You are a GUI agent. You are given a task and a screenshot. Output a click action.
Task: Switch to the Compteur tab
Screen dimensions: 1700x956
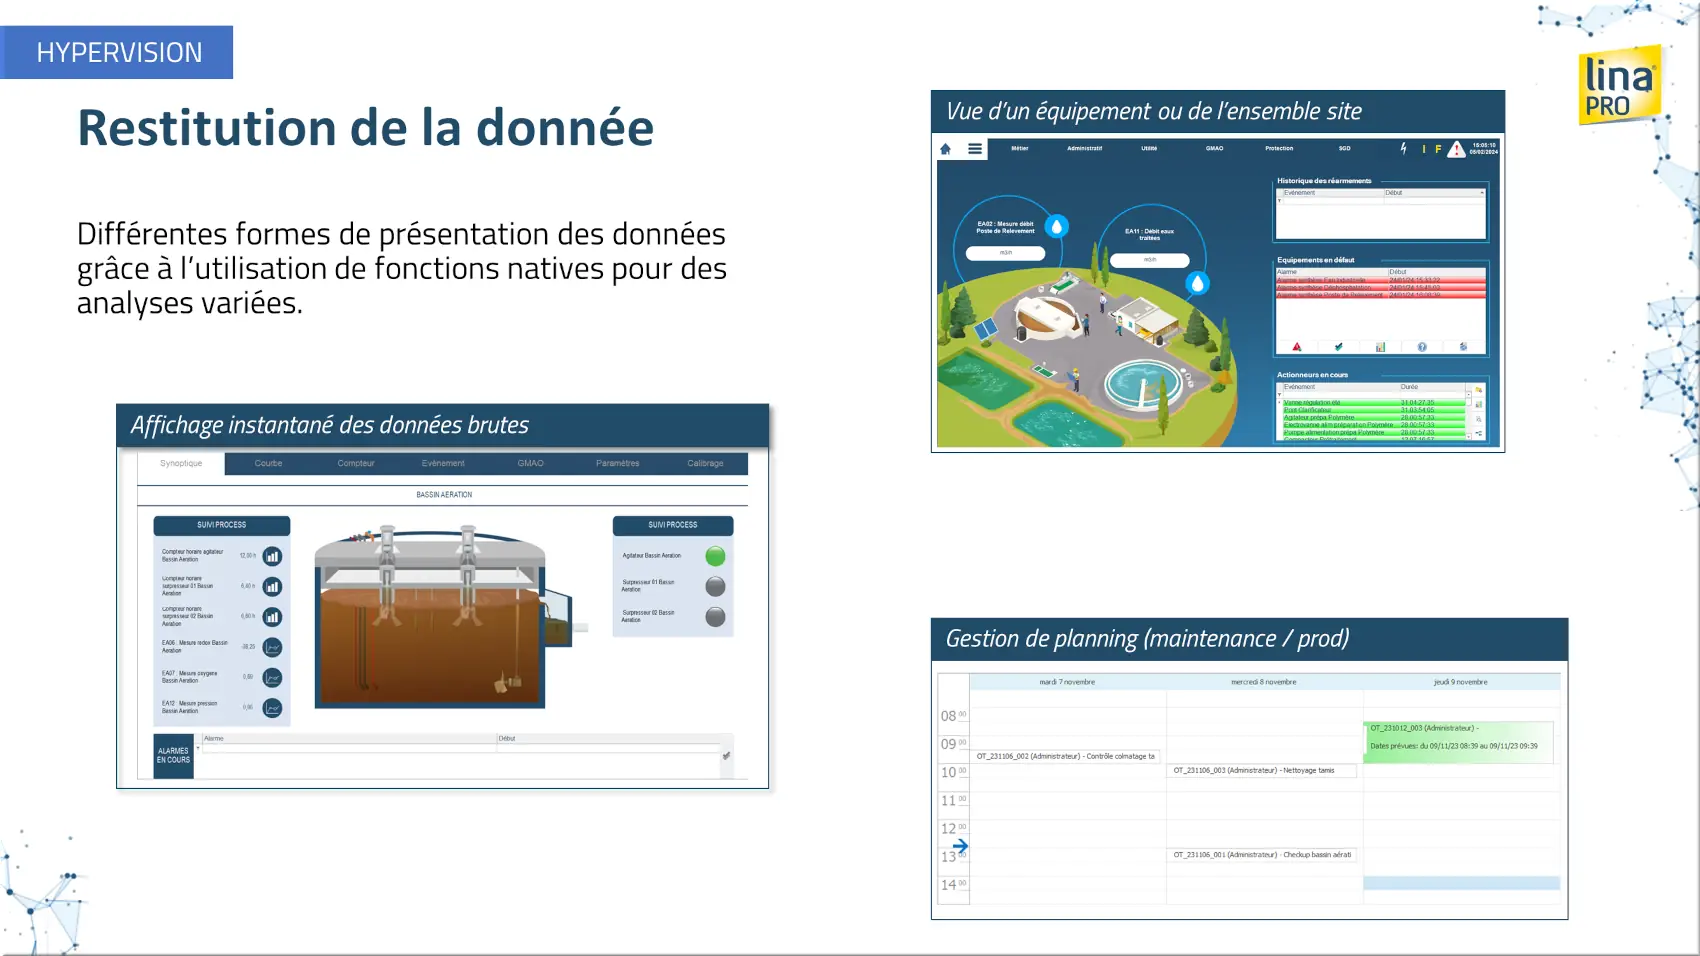tap(356, 463)
